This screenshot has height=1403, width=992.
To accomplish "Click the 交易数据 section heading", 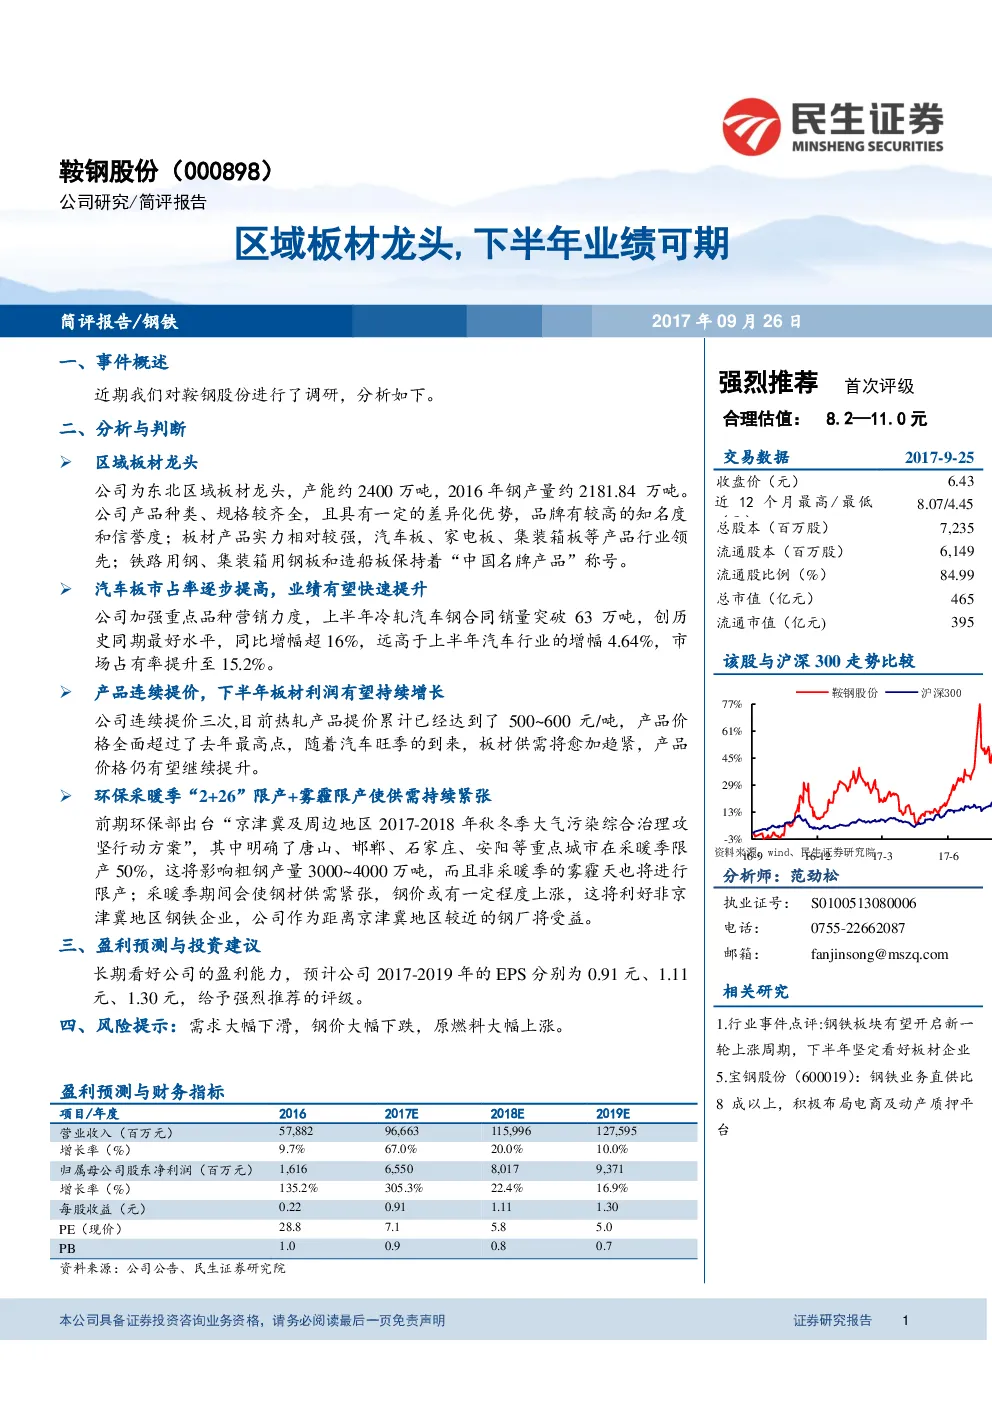I will pos(756,457).
